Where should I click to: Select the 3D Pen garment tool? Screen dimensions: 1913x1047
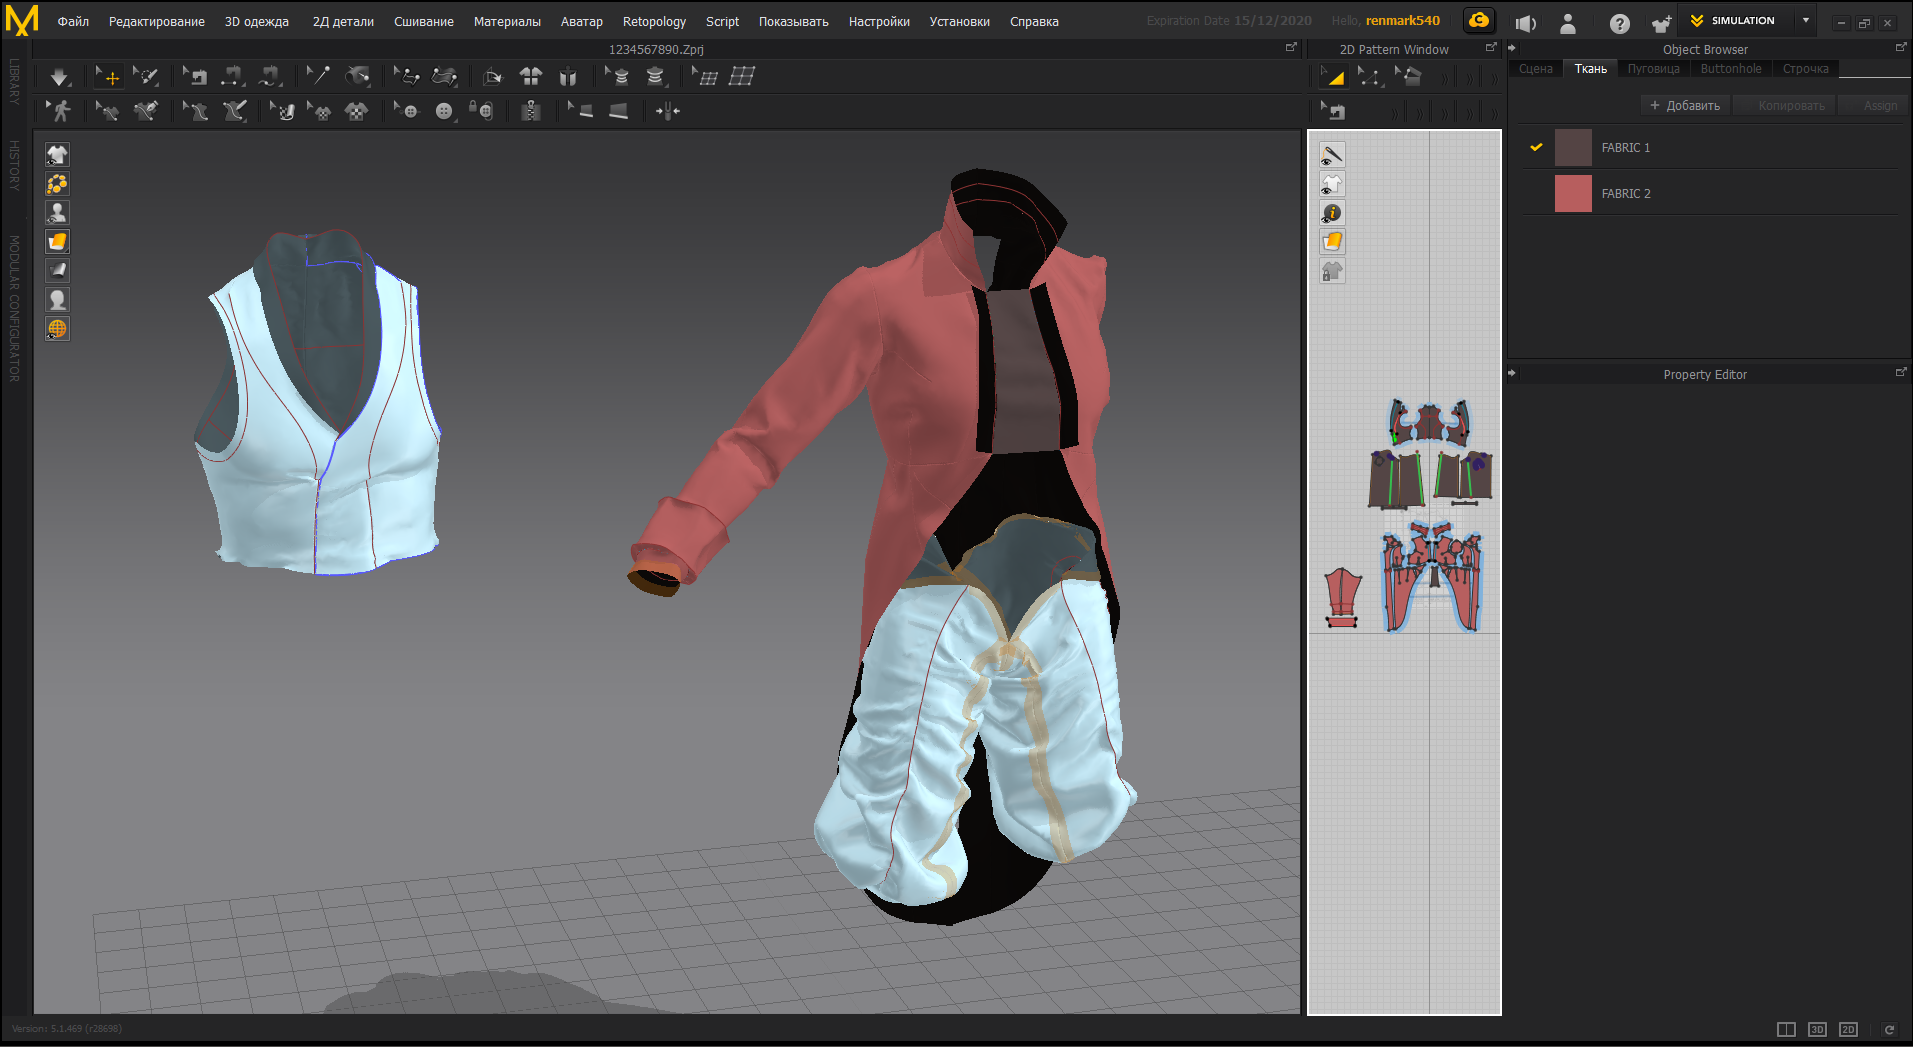tap(146, 111)
